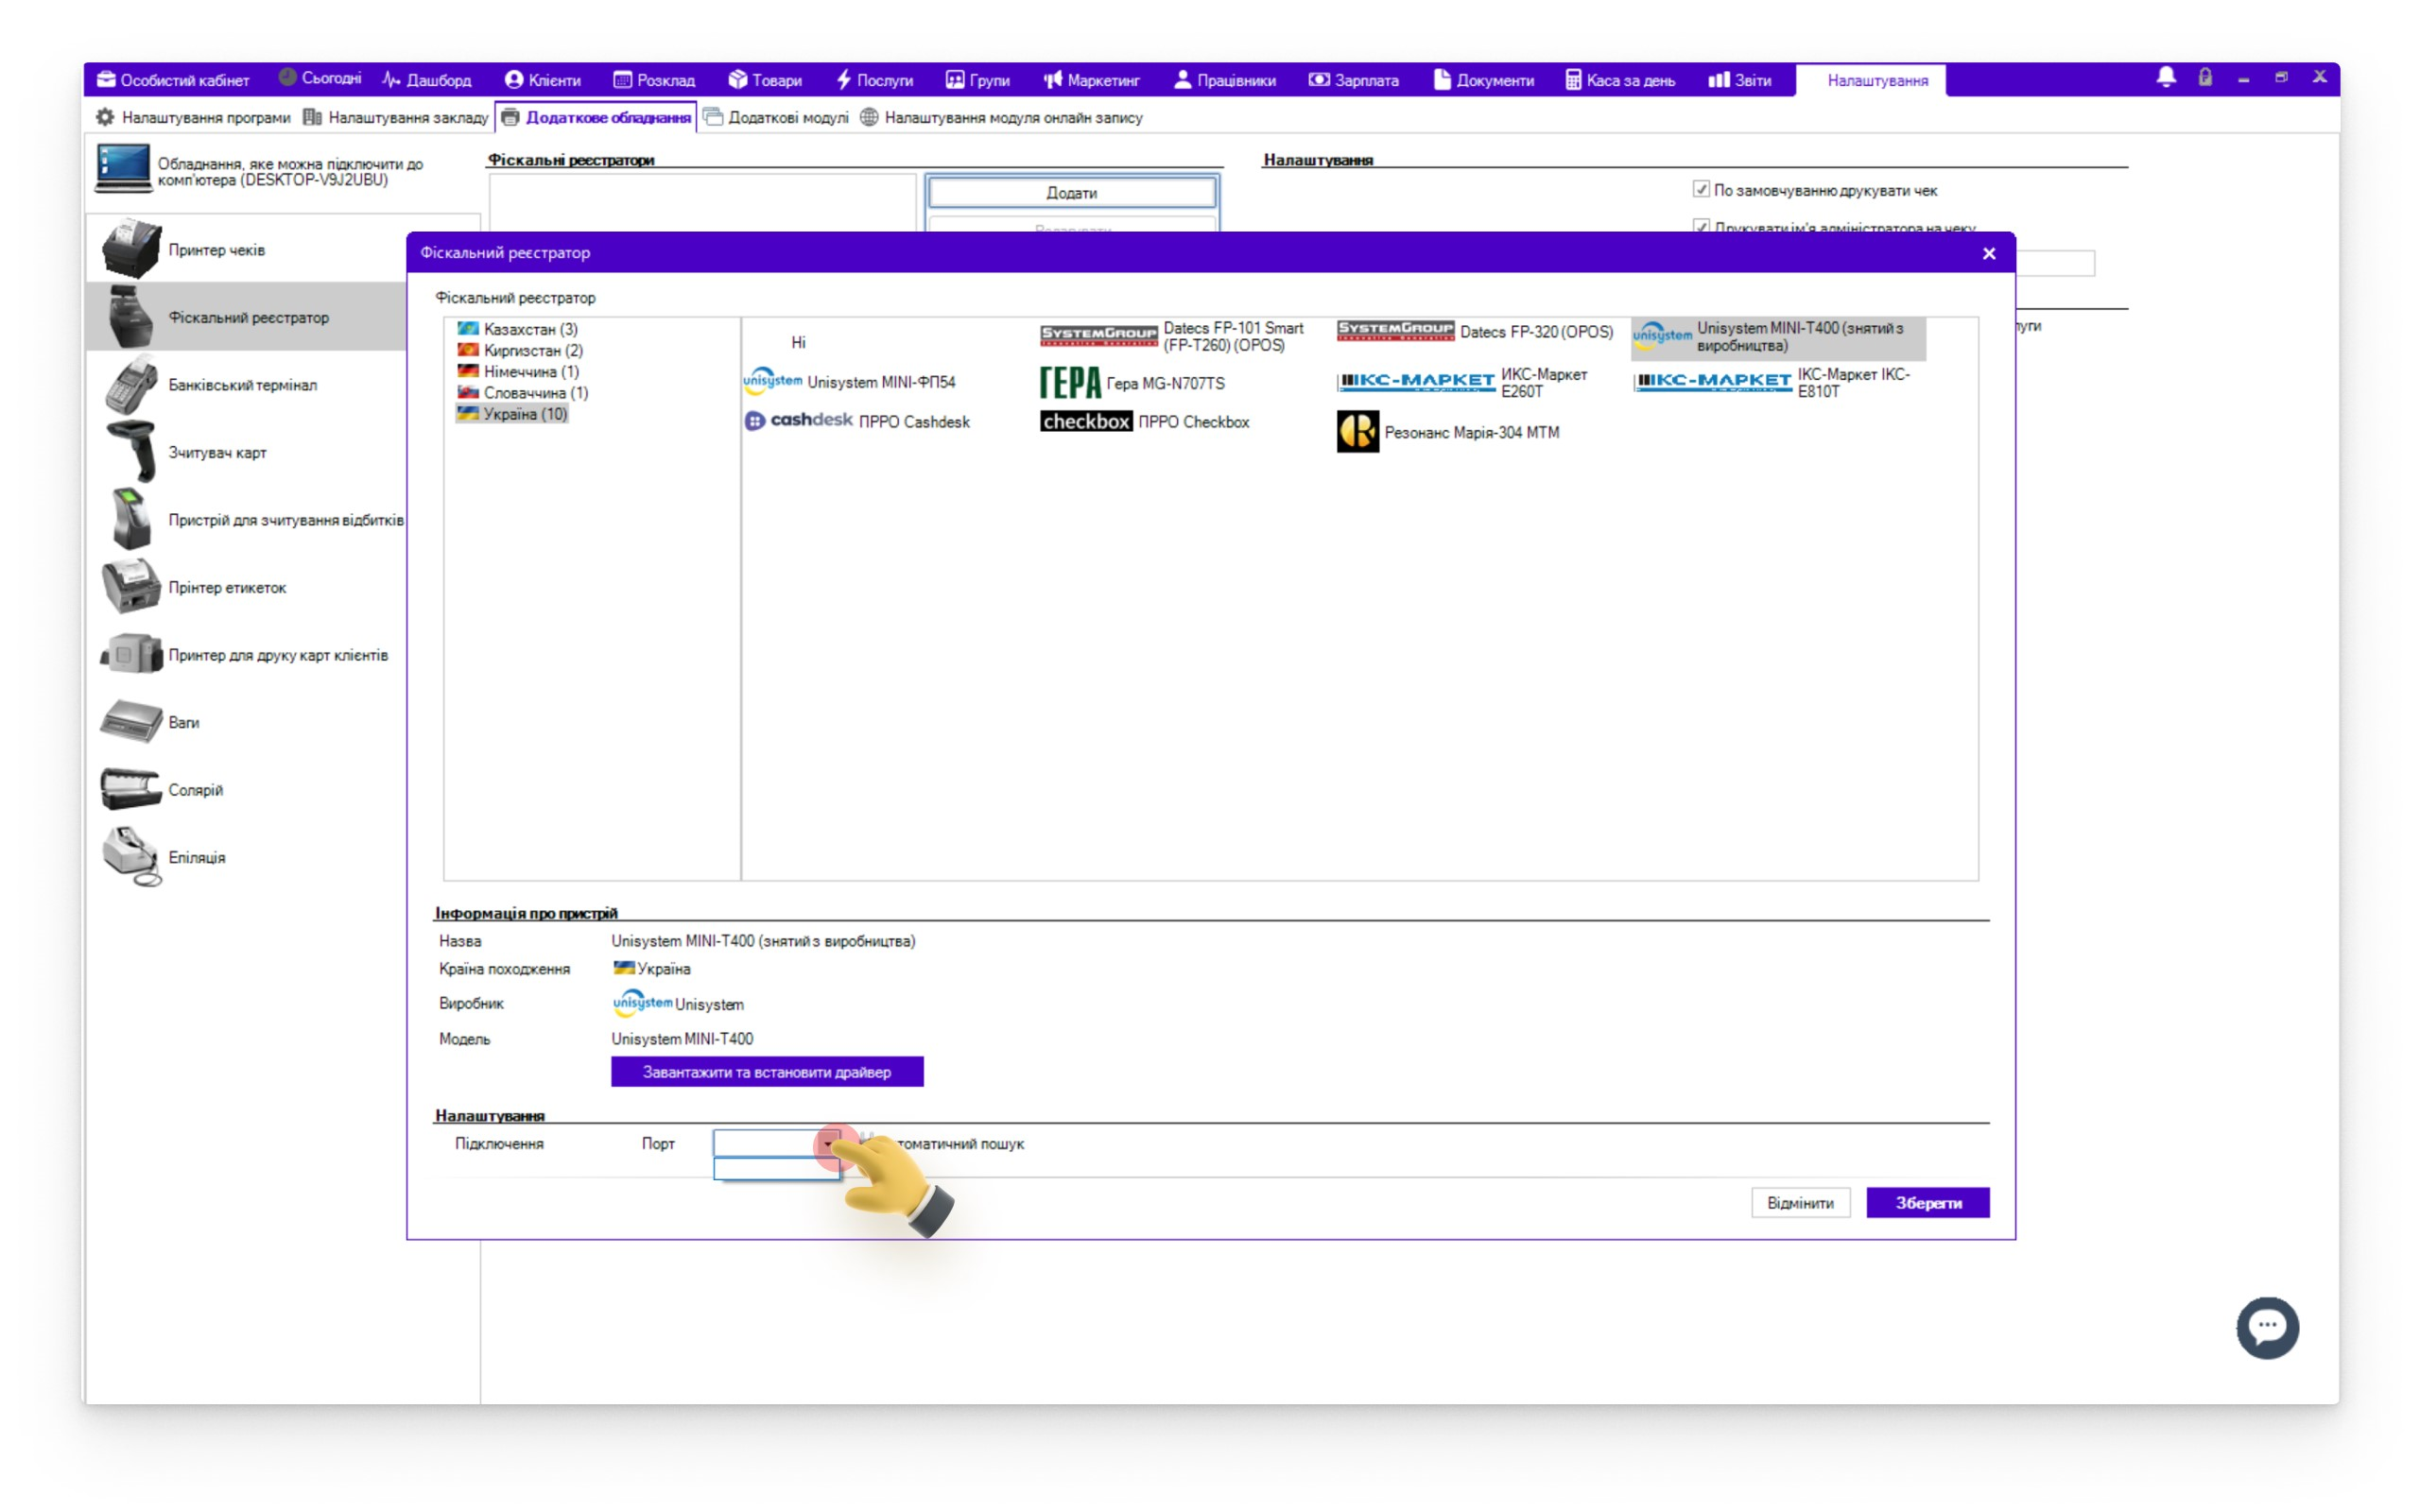Open the Зарплата tab
The width and height of the screenshot is (2420, 1512).
(x=1353, y=80)
